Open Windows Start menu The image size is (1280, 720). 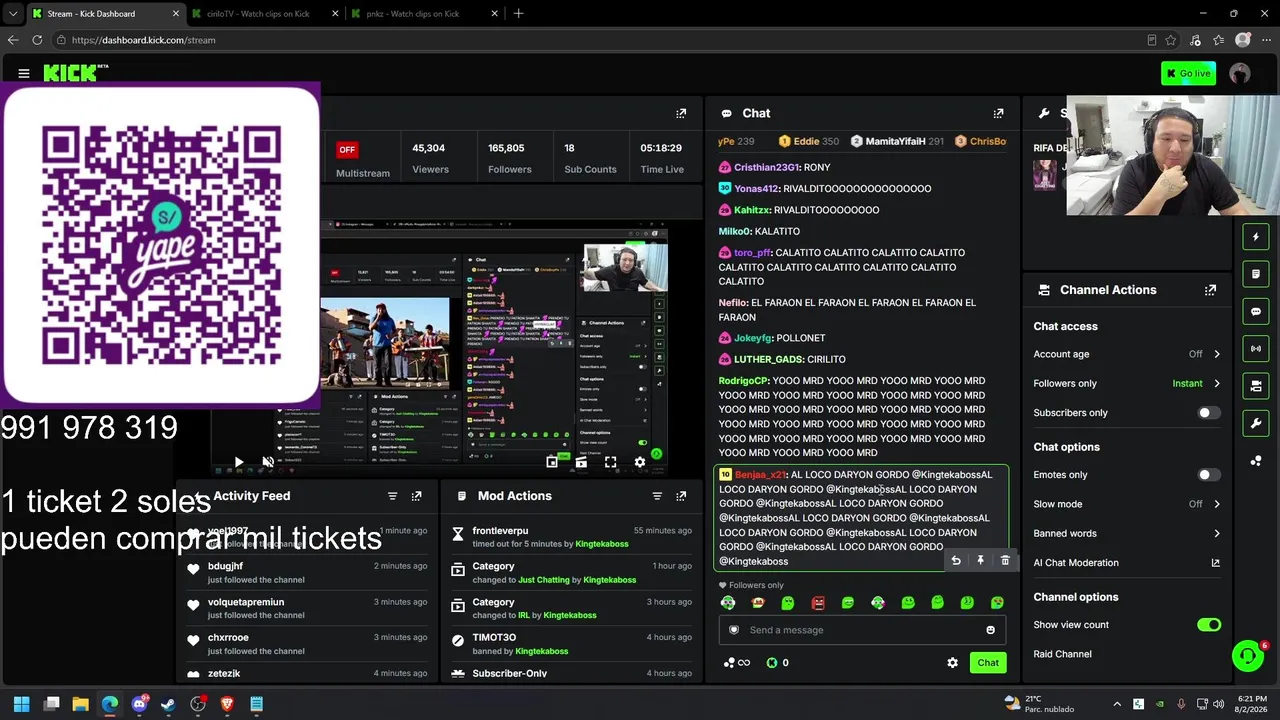[21, 704]
